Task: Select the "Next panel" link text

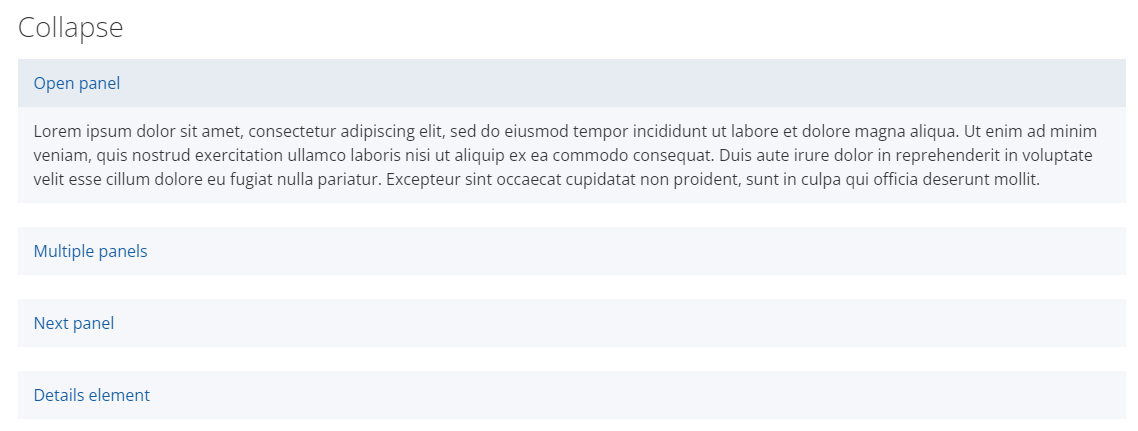Action: (74, 323)
